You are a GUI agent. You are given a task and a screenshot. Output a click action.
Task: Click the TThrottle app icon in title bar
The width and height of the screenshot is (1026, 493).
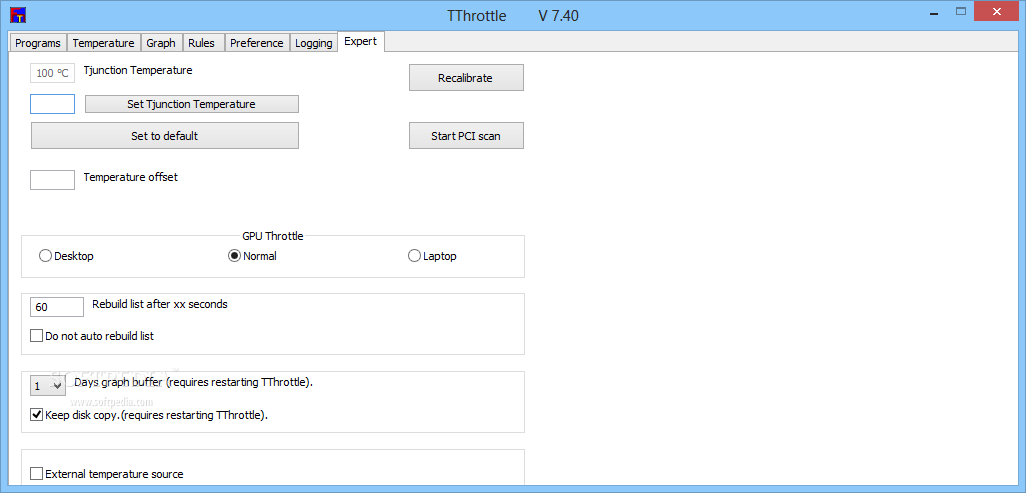point(19,14)
